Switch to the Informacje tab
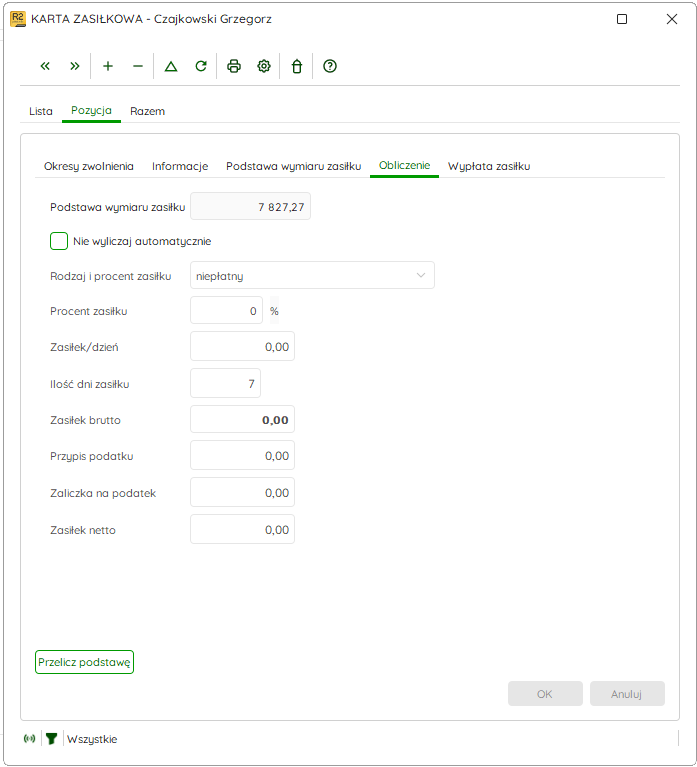This screenshot has height=767, width=697. 180,166
